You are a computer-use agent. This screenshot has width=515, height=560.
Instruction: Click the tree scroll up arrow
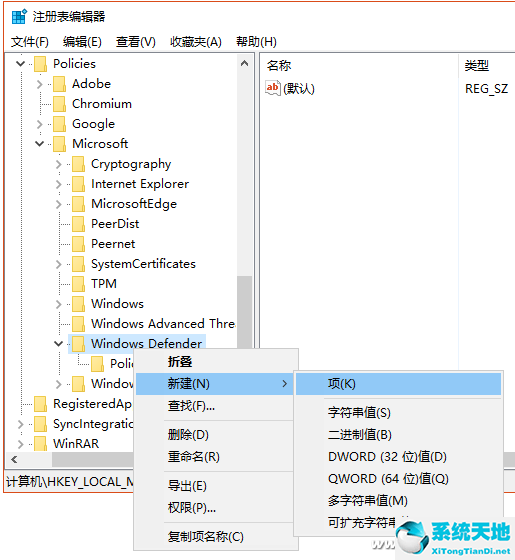[x=245, y=64]
